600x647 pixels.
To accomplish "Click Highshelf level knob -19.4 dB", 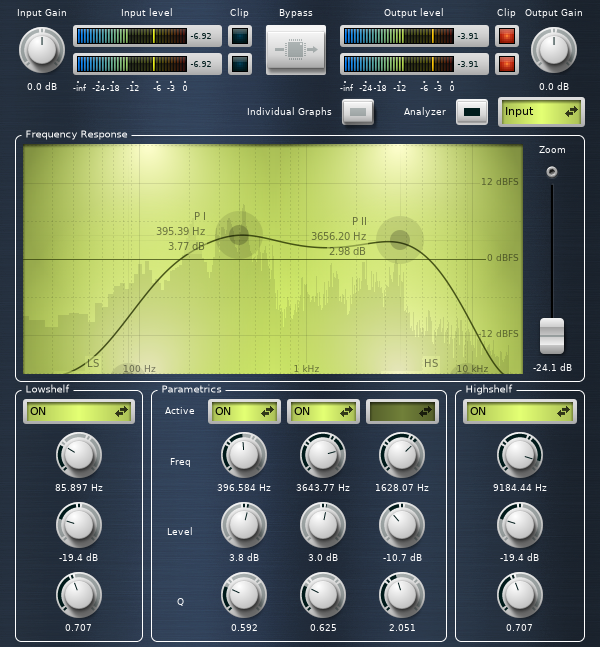I will click(x=520, y=525).
